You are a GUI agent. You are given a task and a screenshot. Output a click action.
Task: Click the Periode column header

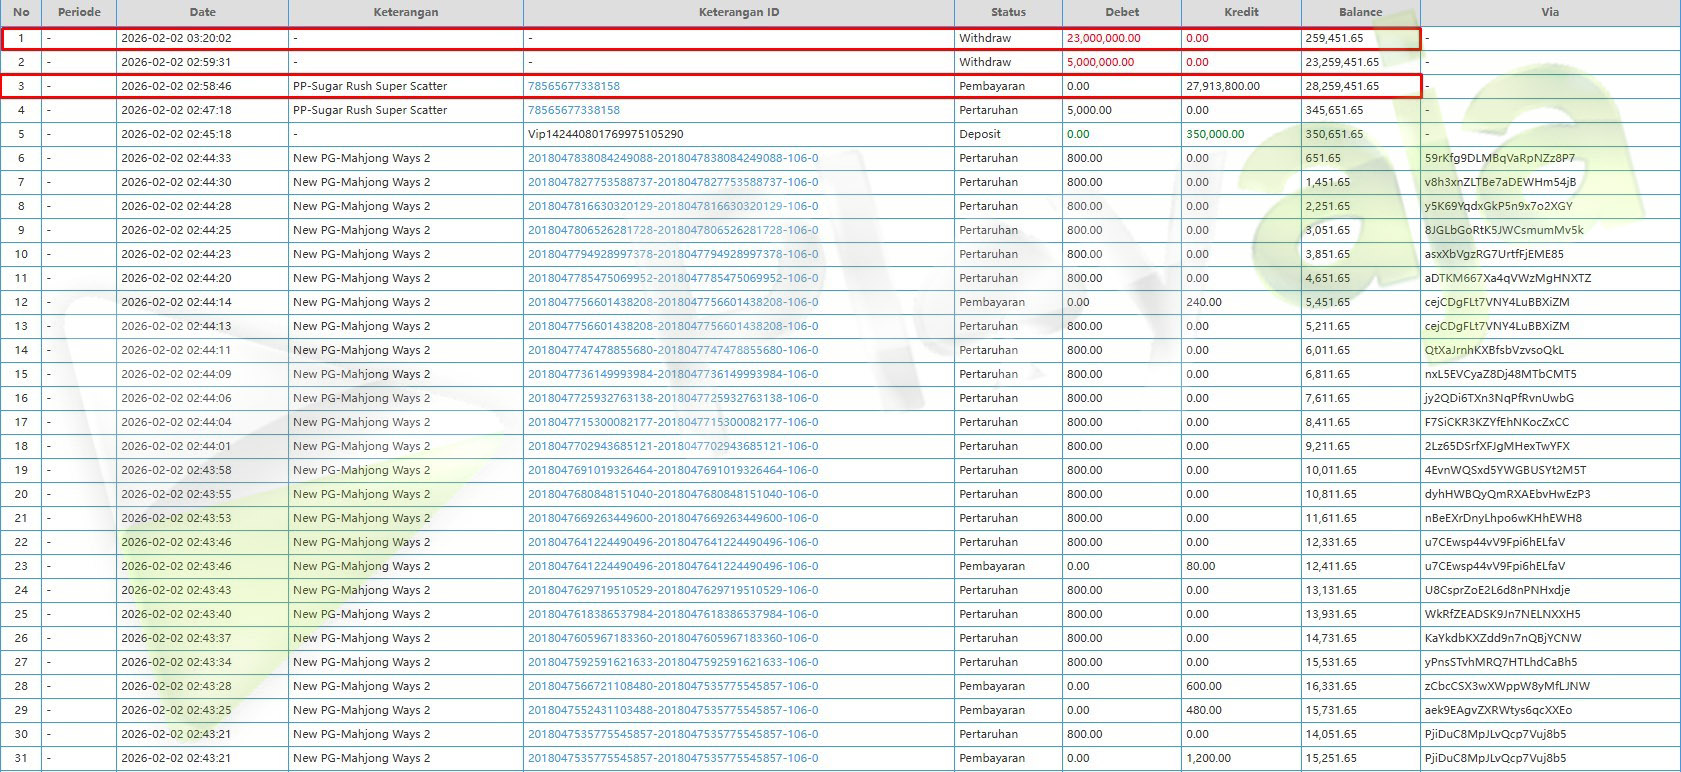(79, 12)
